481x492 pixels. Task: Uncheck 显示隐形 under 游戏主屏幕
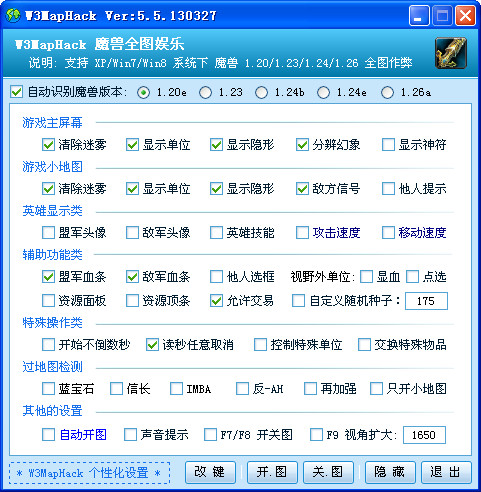point(216,145)
